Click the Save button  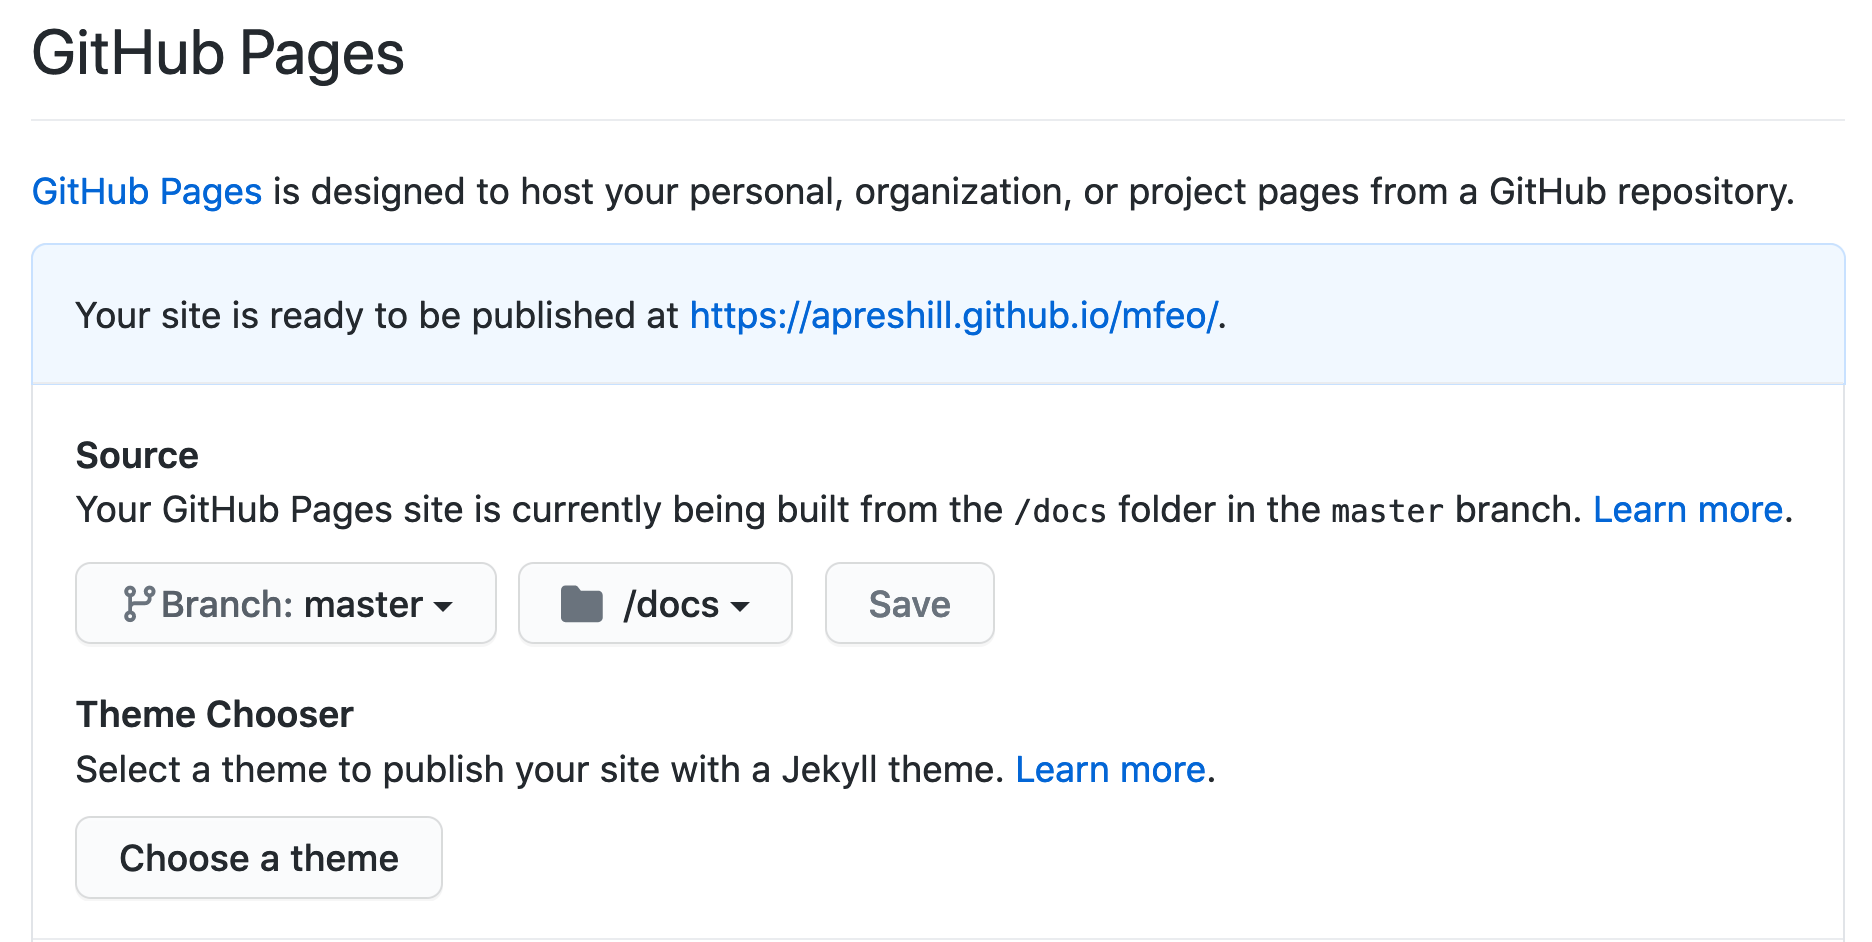[x=909, y=603]
